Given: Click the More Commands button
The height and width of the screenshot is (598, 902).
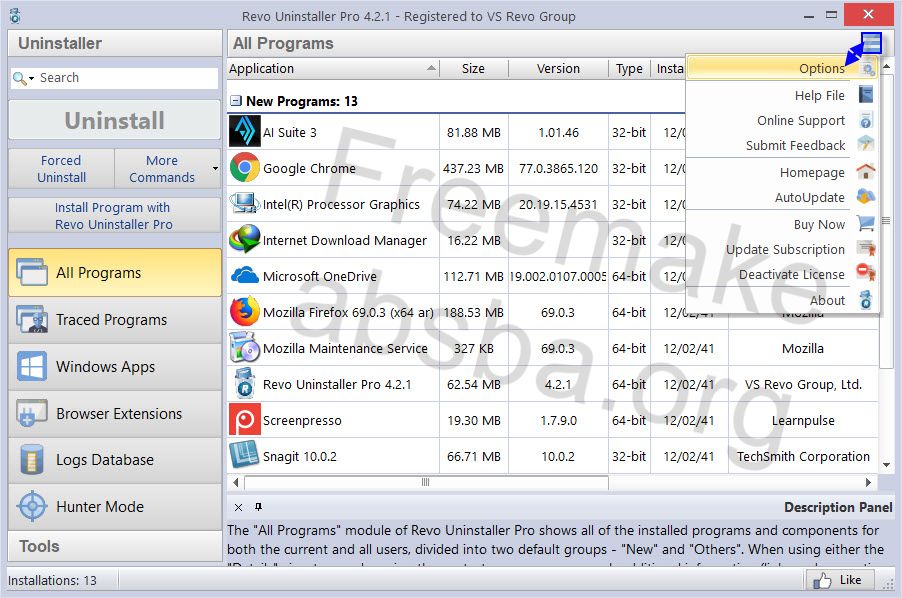Looking at the screenshot, I should [x=162, y=168].
